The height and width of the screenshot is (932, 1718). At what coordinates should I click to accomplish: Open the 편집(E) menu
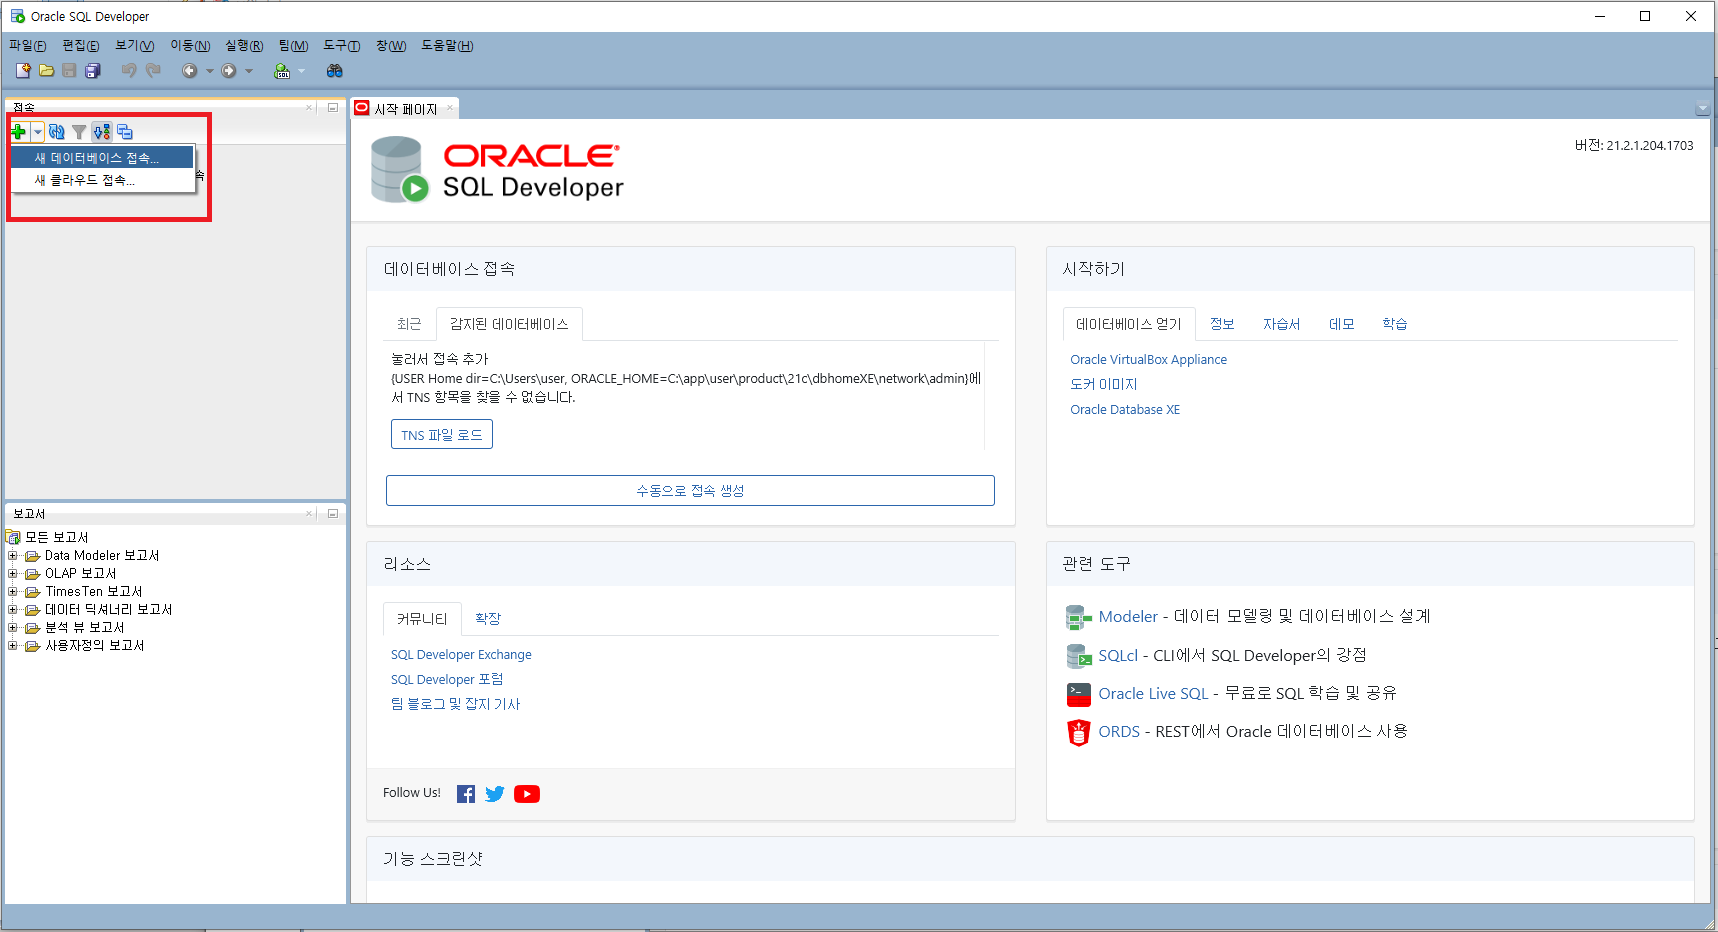pos(81,46)
